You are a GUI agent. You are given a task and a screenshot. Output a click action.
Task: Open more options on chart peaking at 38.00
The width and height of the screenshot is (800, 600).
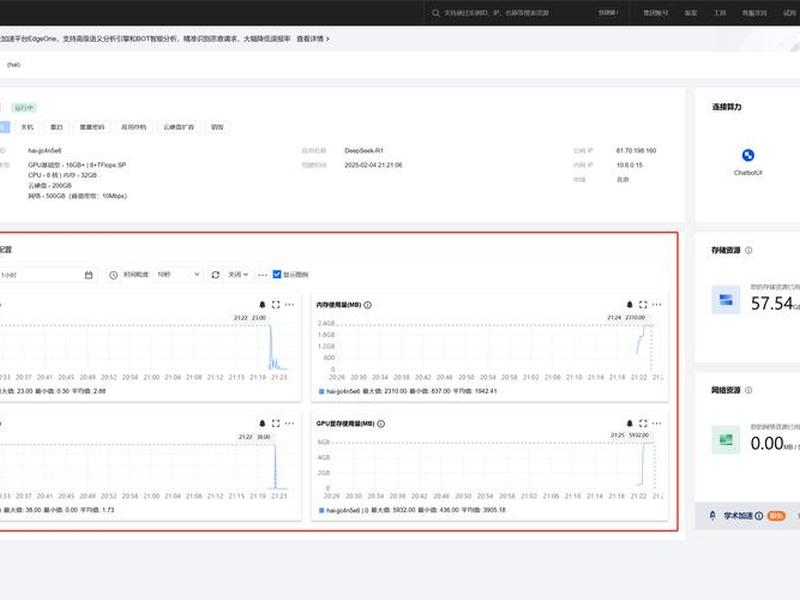pos(289,423)
